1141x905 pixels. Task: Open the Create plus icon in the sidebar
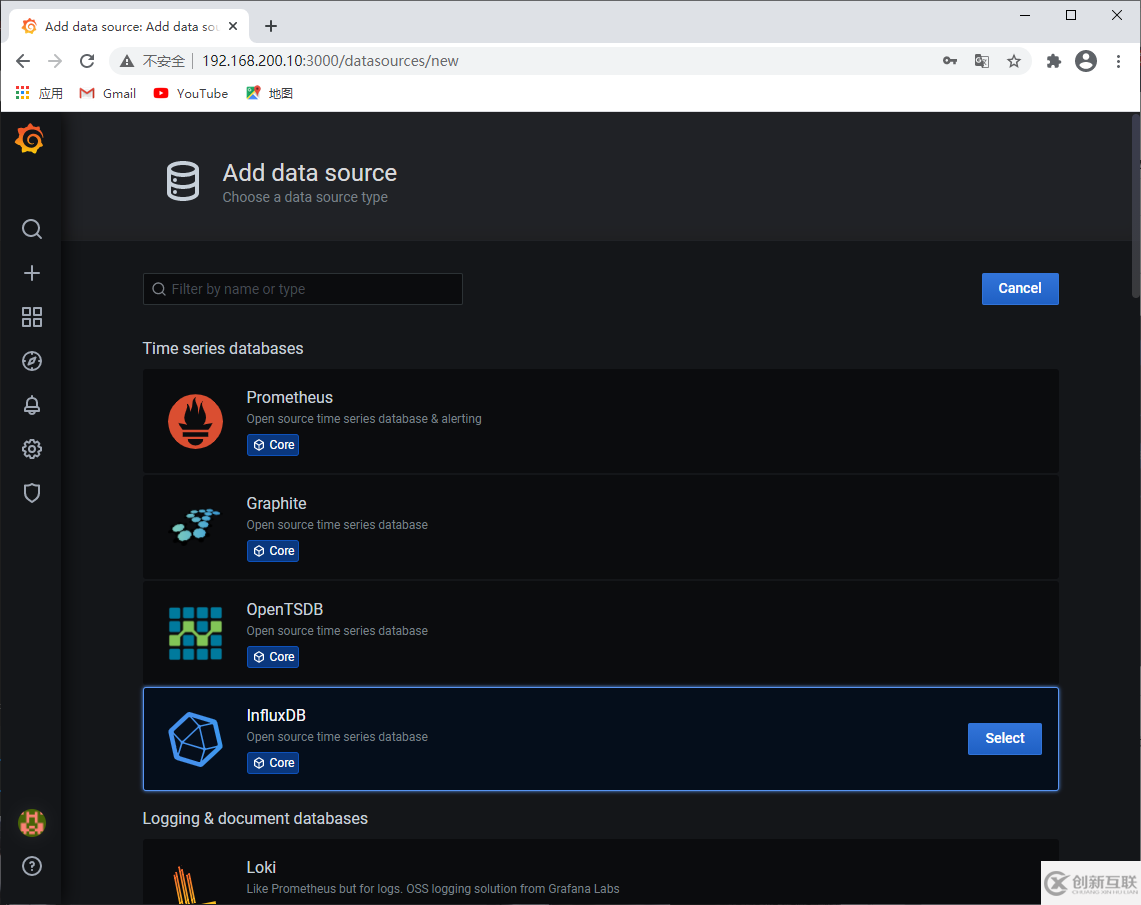pos(31,273)
